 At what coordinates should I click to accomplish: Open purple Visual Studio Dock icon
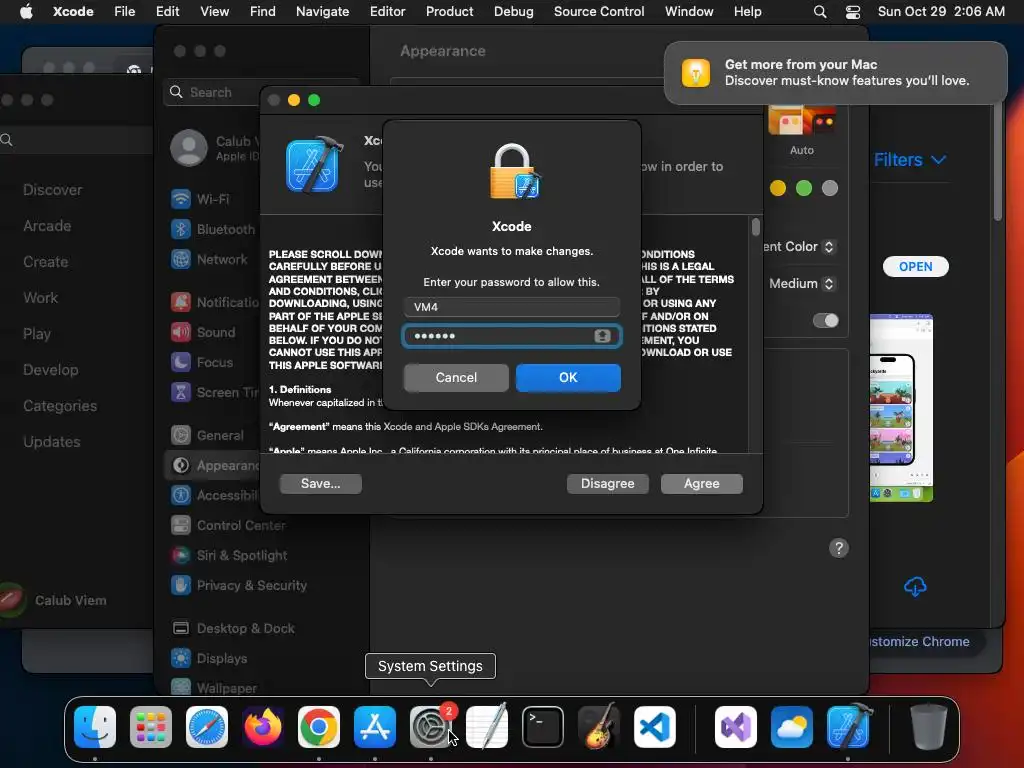point(736,727)
